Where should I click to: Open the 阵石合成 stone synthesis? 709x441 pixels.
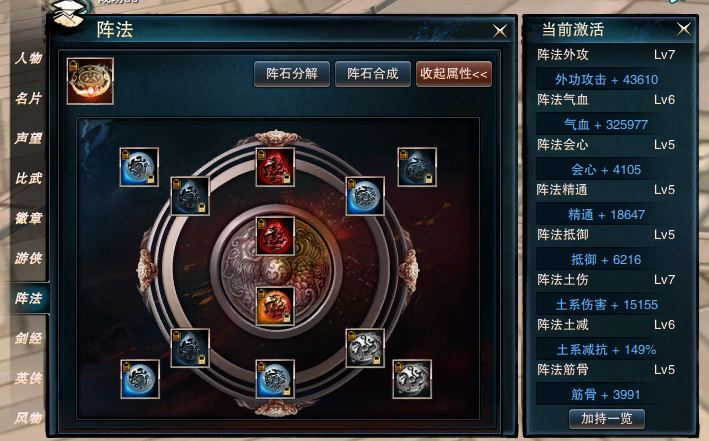point(373,74)
